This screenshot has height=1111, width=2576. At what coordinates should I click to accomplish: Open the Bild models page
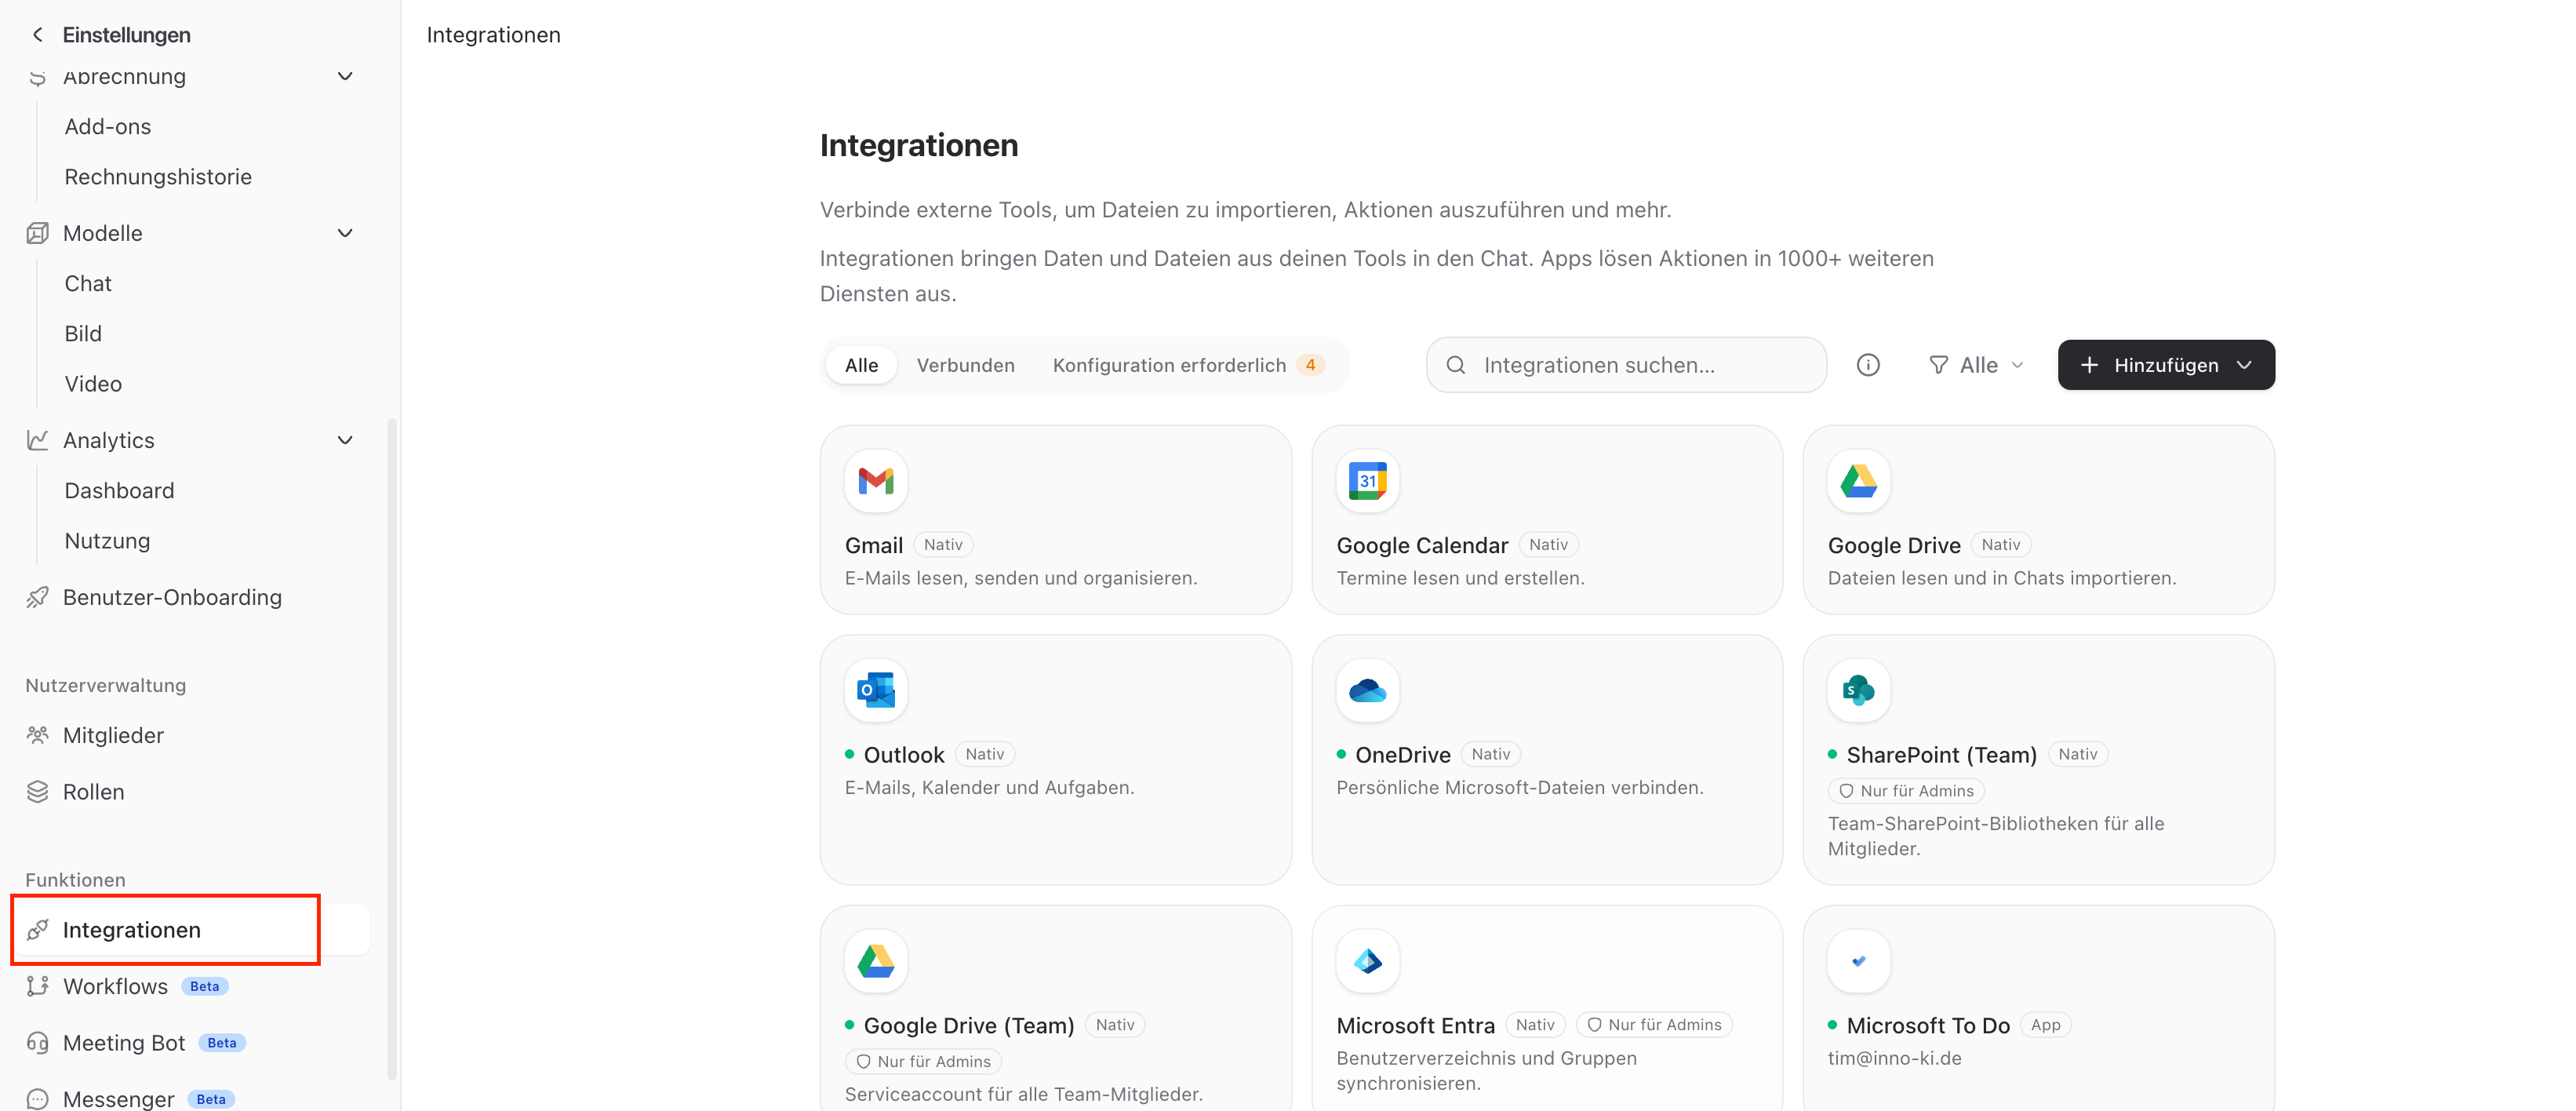pyautogui.click(x=83, y=334)
